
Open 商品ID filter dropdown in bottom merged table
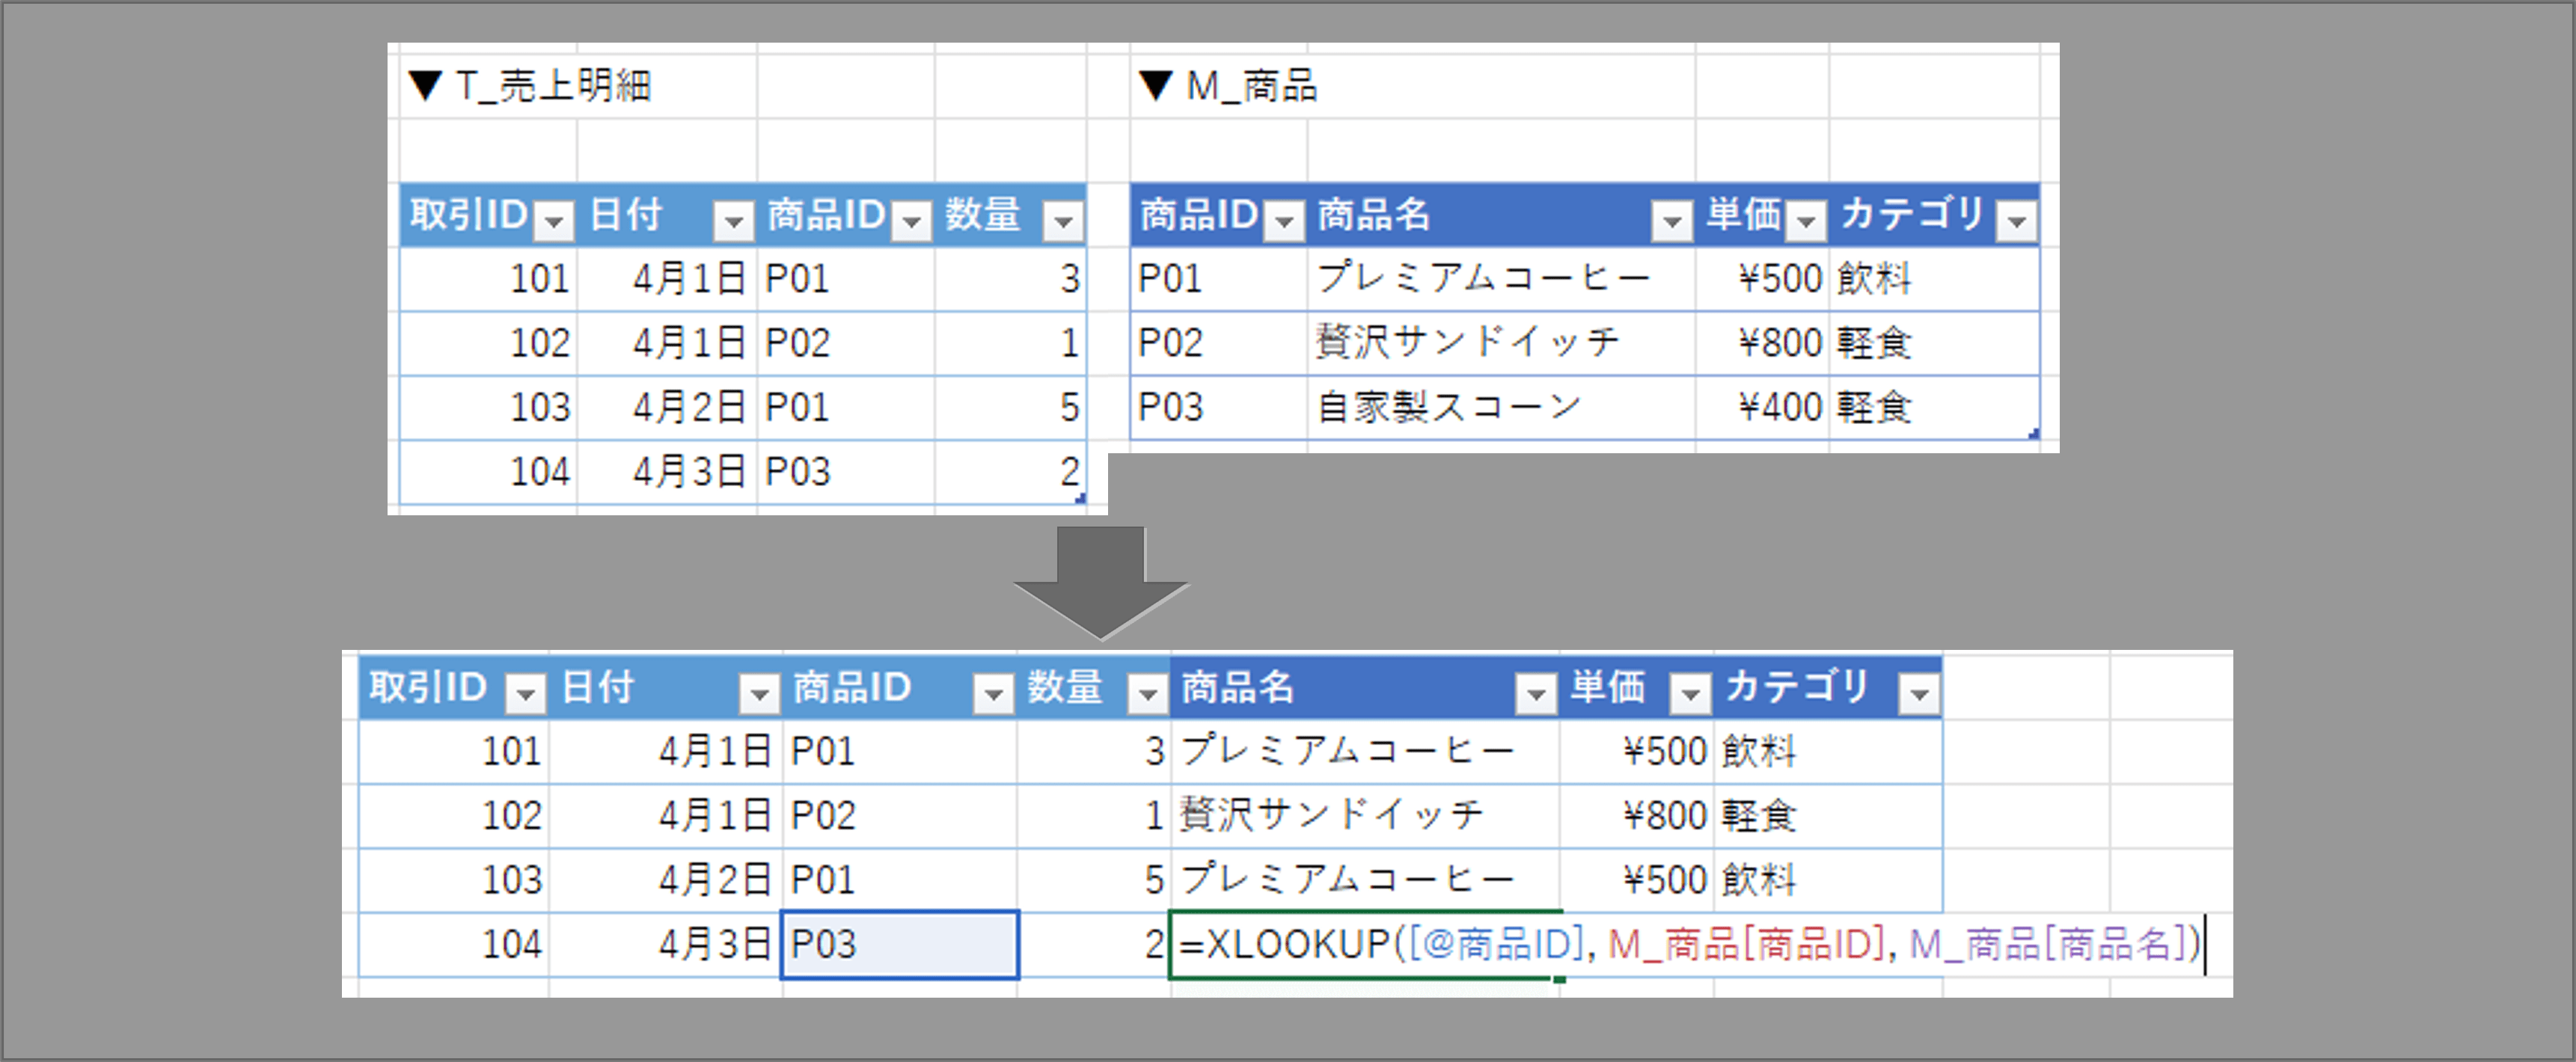coord(993,693)
